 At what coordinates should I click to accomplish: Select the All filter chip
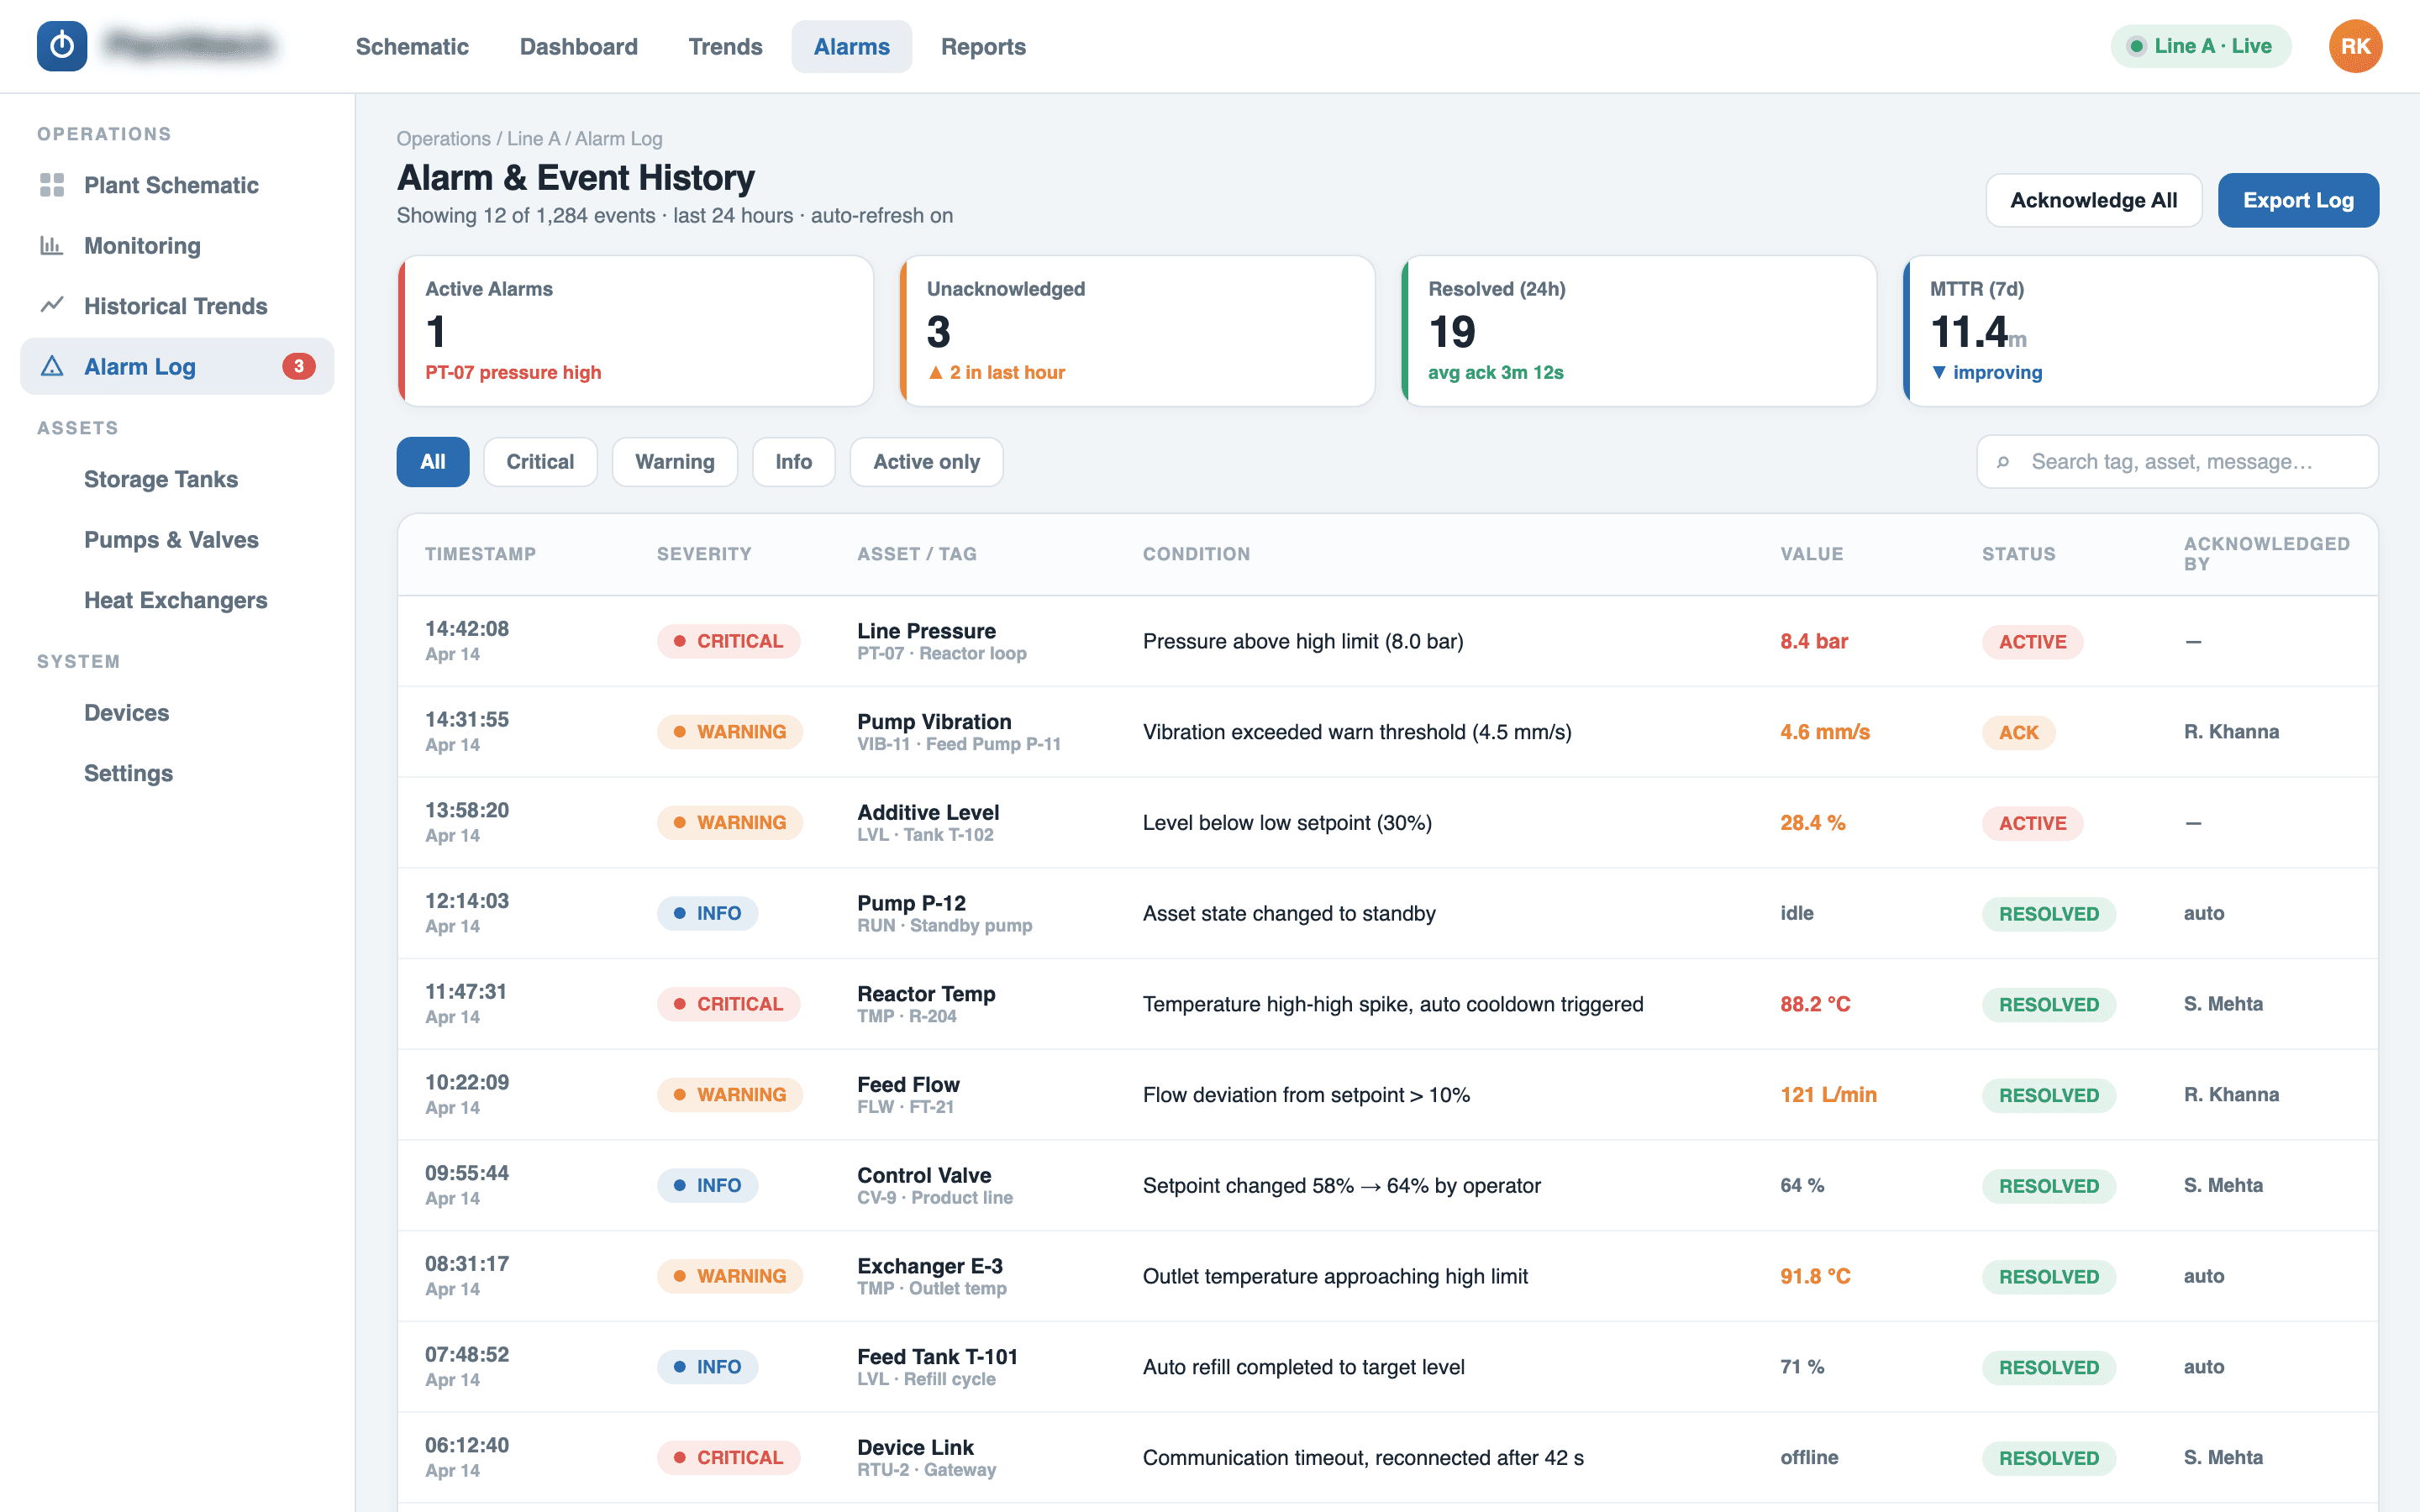click(x=433, y=462)
